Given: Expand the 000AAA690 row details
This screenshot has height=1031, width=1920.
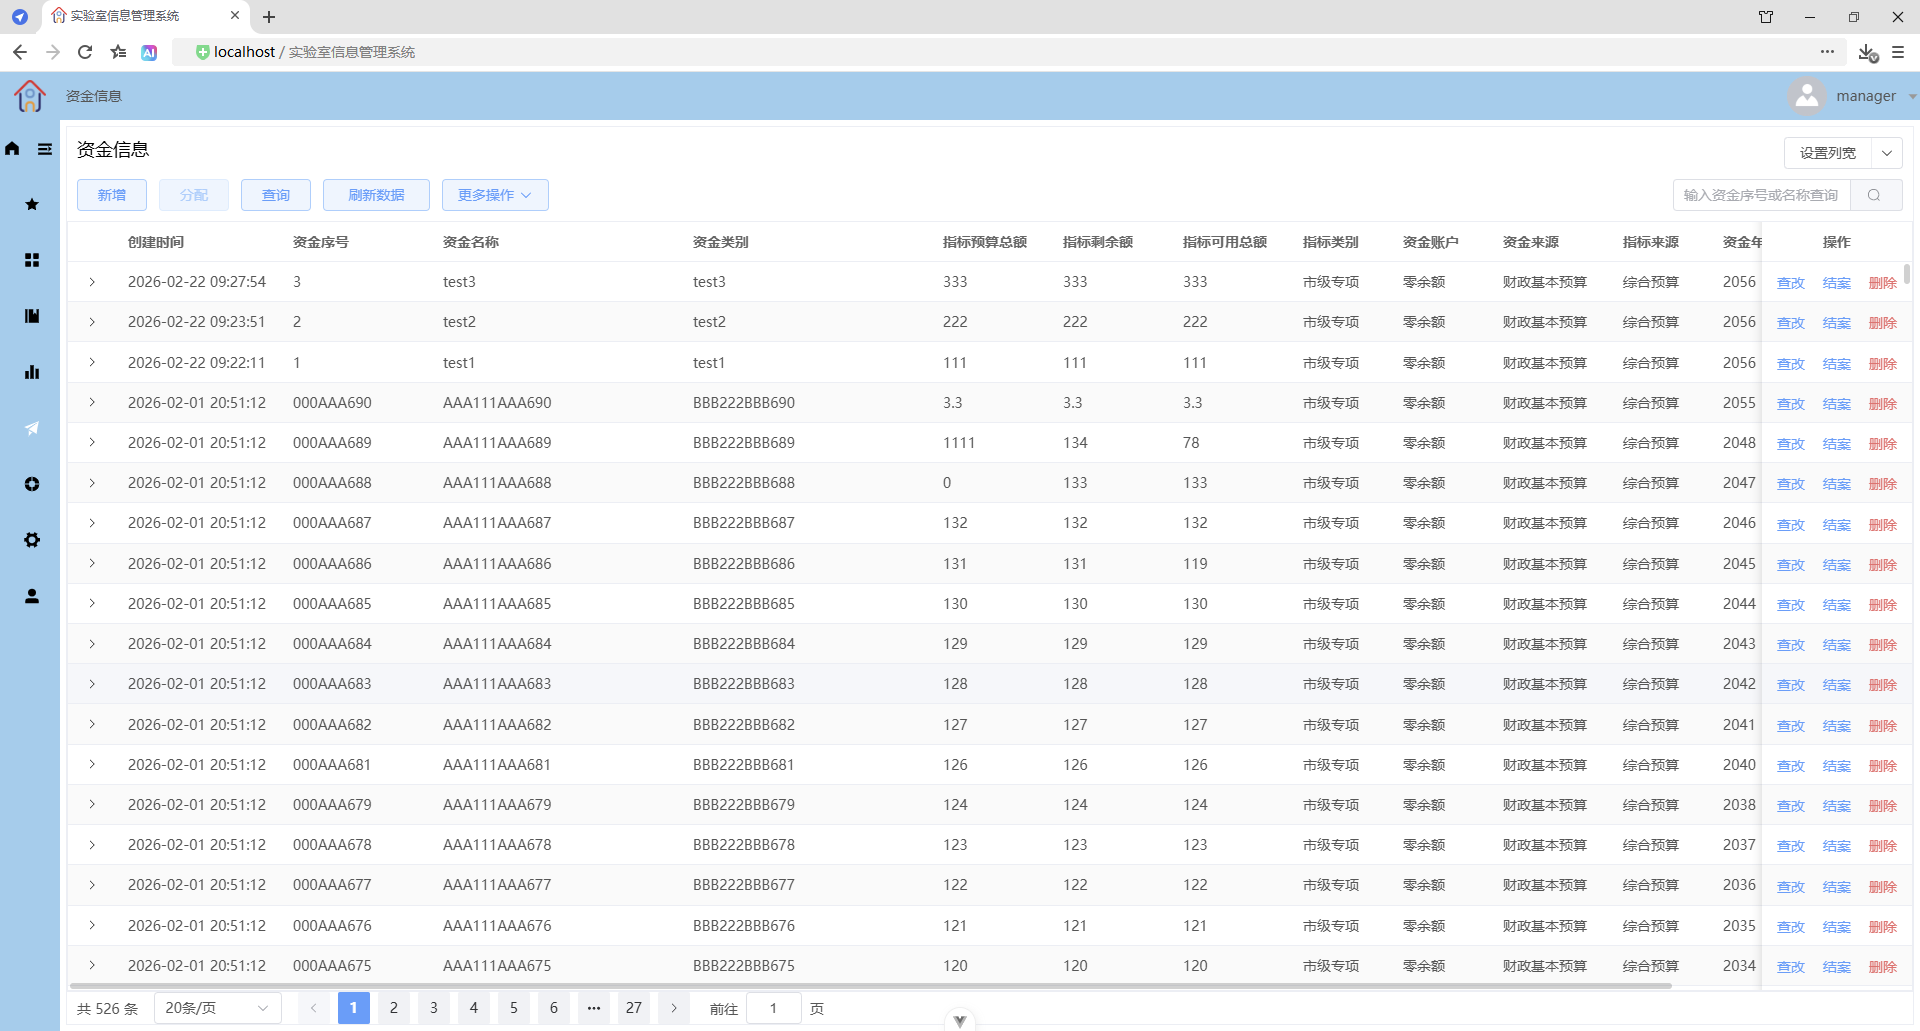Looking at the screenshot, I should click(92, 402).
